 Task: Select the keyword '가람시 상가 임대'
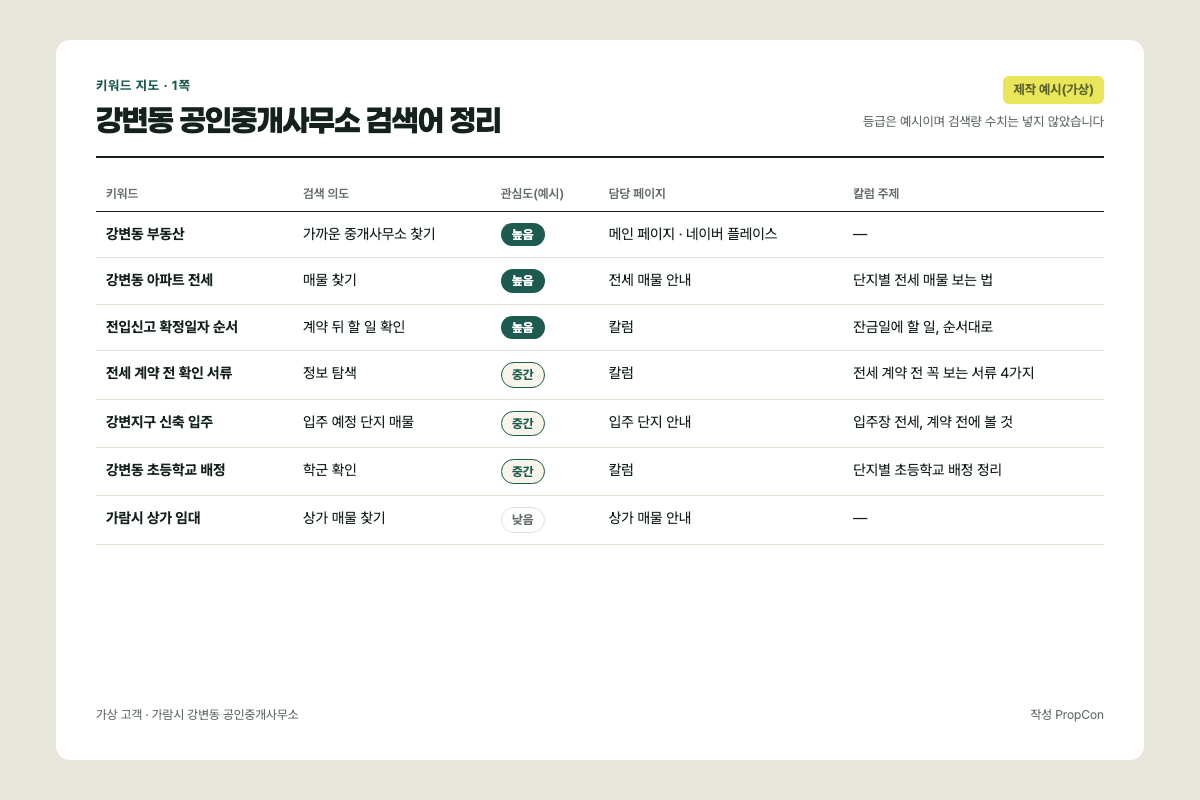pyautogui.click(x=153, y=518)
